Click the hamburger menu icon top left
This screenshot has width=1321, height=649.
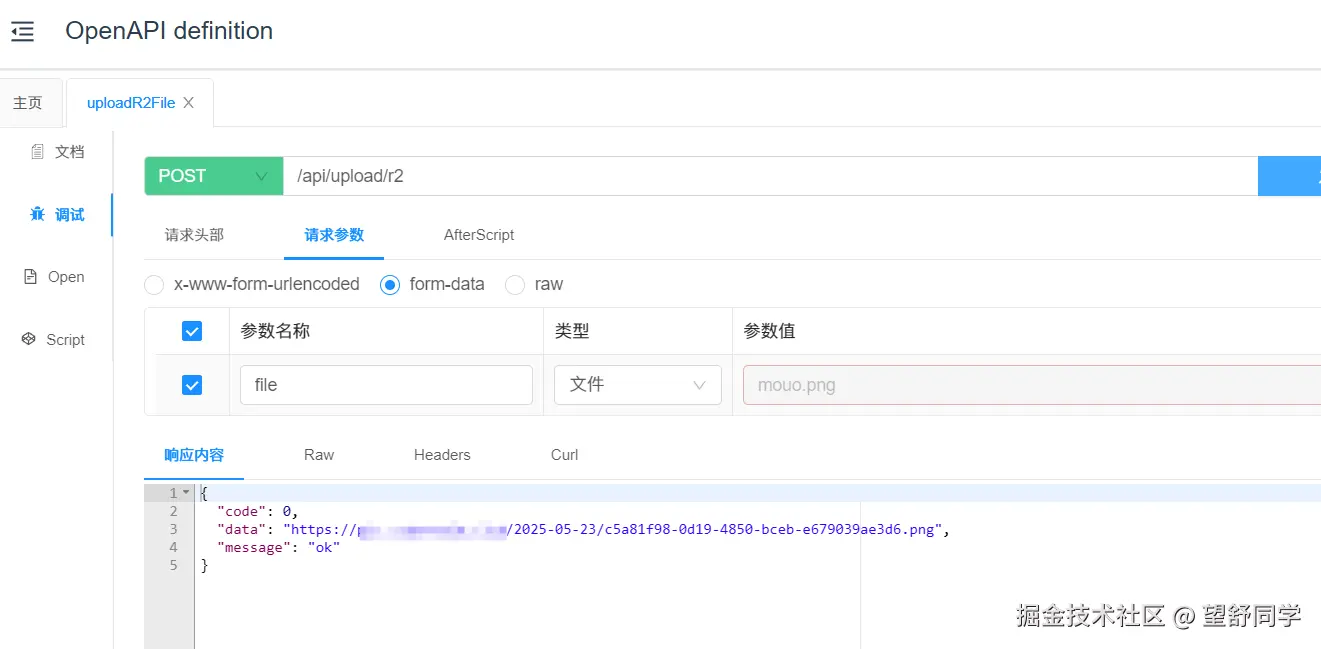pyautogui.click(x=22, y=30)
